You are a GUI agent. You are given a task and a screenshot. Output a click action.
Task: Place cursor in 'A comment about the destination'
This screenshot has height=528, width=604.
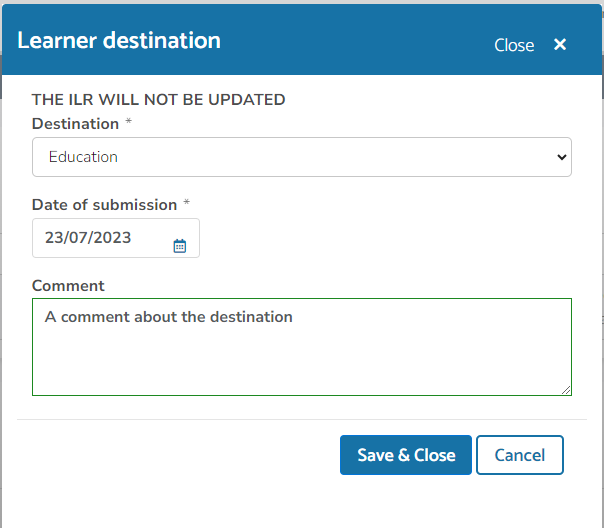pyautogui.click(x=168, y=317)
